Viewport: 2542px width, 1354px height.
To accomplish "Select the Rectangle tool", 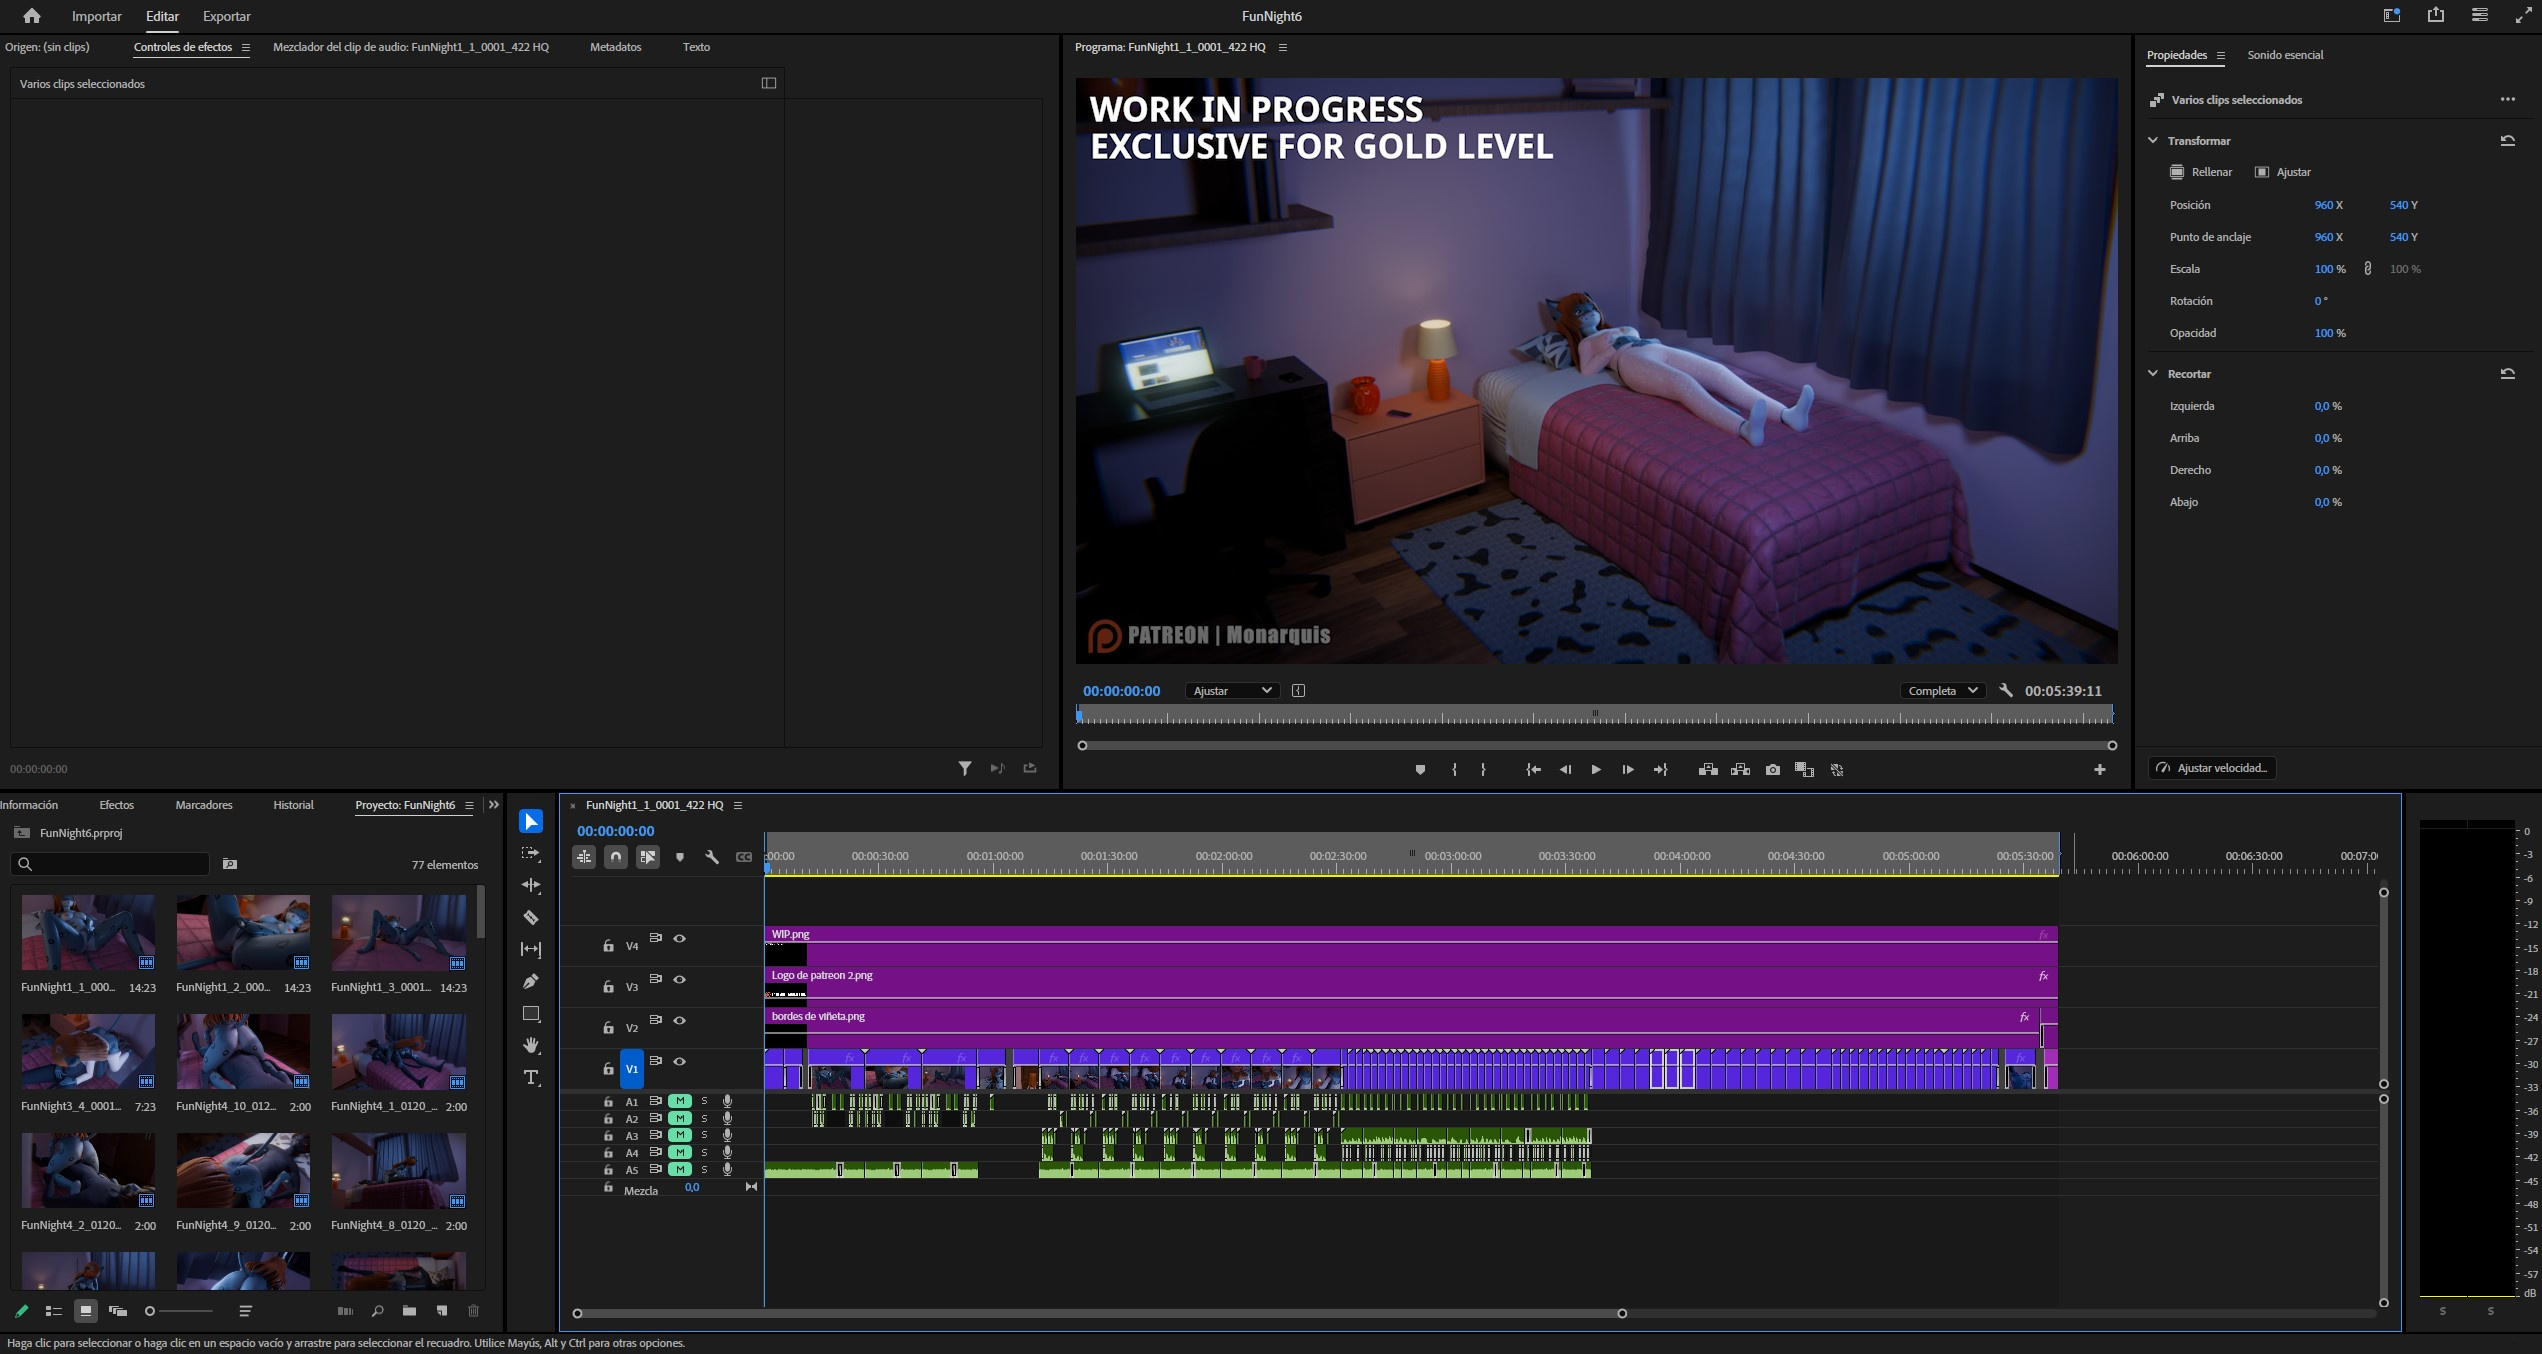I will 531,1013.
